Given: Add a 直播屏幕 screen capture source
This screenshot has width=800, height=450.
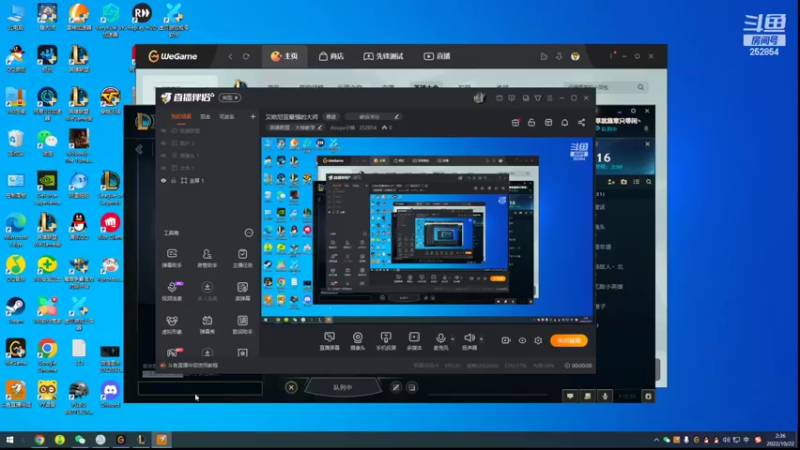Looking at the screenshot, I should (329, 340).
